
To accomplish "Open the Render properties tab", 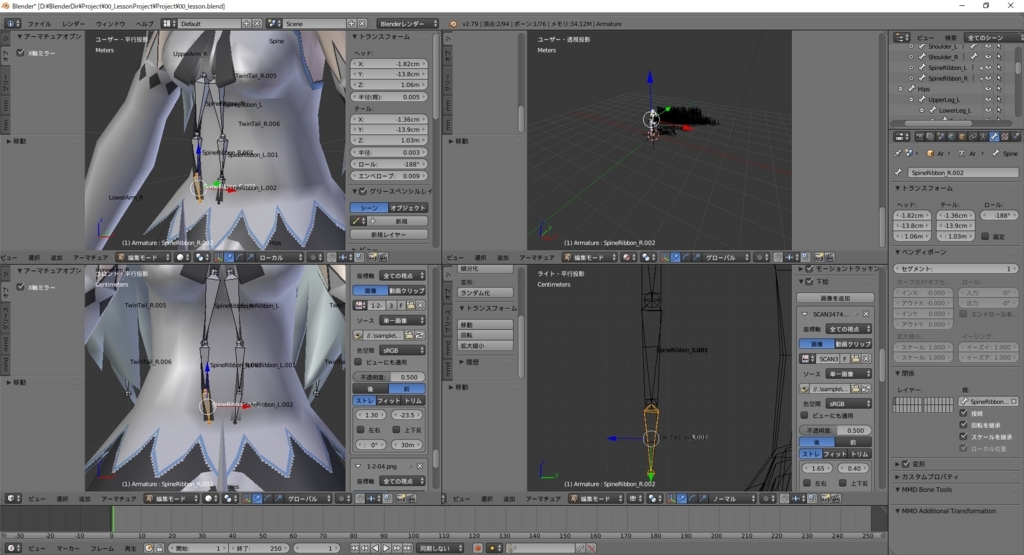I will tap(920, 136).
